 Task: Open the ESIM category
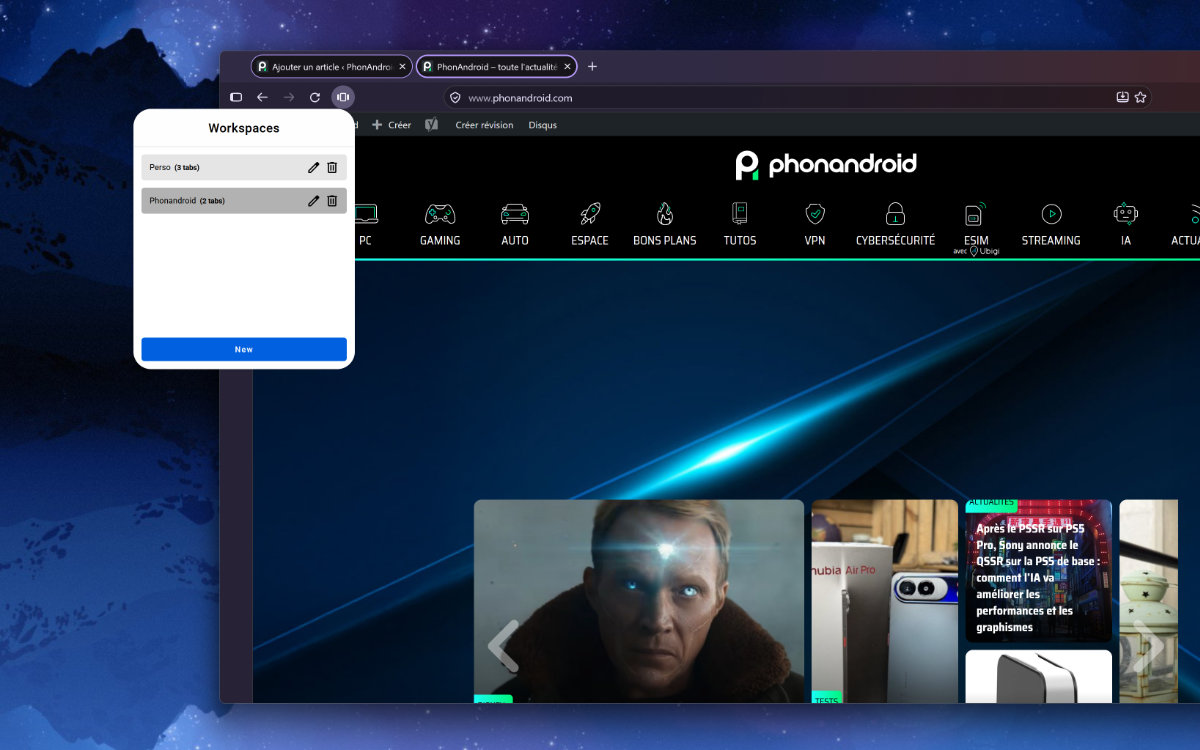[x=976, y=229]
